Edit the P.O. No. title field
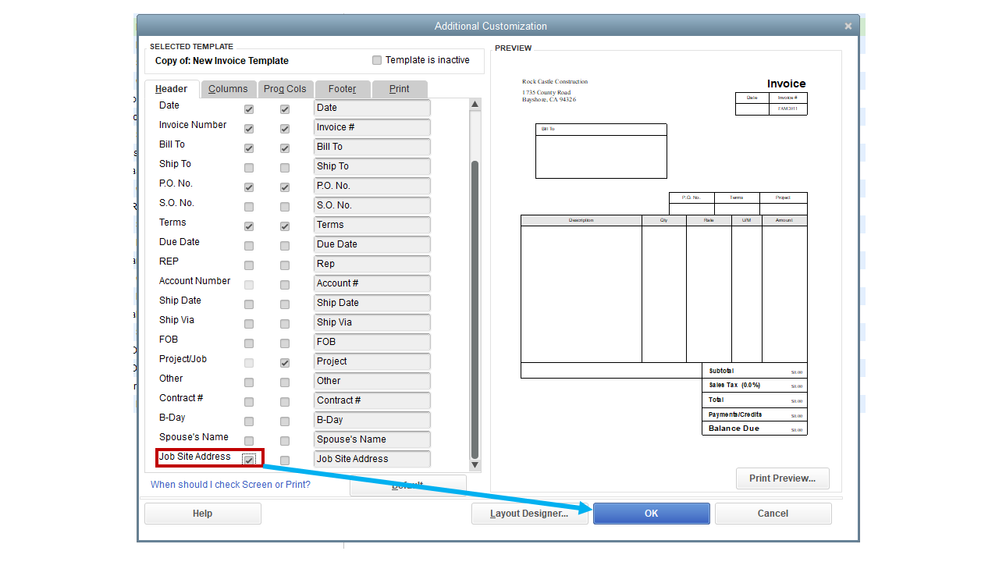The width and height of the screenshot is (999, 562). point(372,186)
